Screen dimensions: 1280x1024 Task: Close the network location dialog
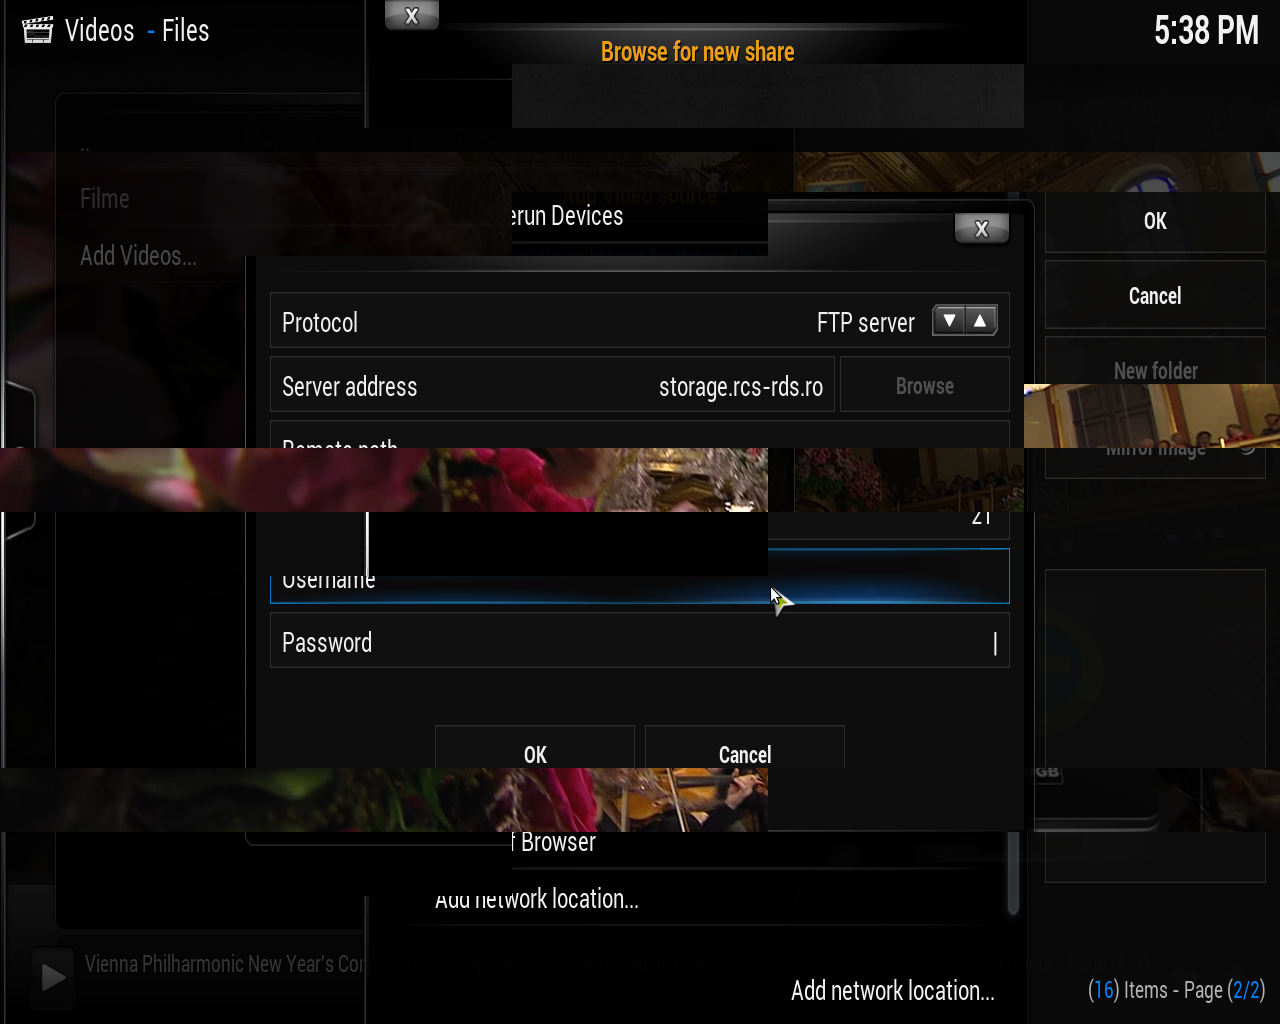pyautogui.click(x=981, y=229)
